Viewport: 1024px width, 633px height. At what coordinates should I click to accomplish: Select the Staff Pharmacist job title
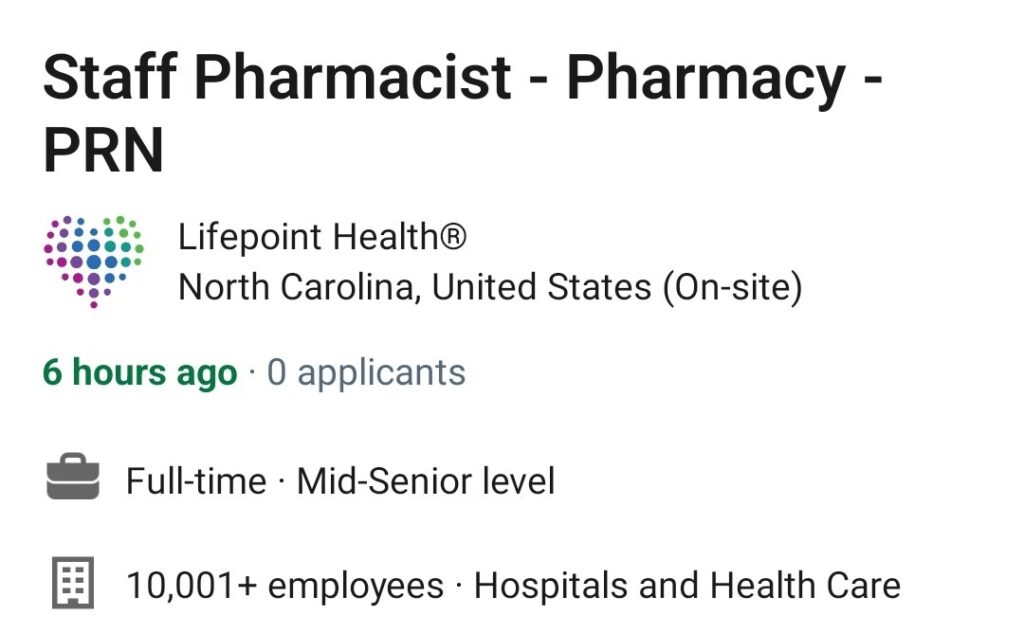pyautogui.click(x=462, y=112)
